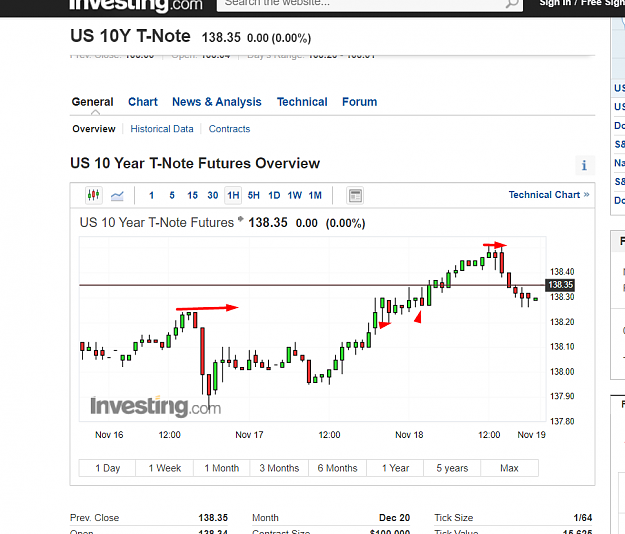
Task: Switch to area line chart icon
Action: [117, 196]
